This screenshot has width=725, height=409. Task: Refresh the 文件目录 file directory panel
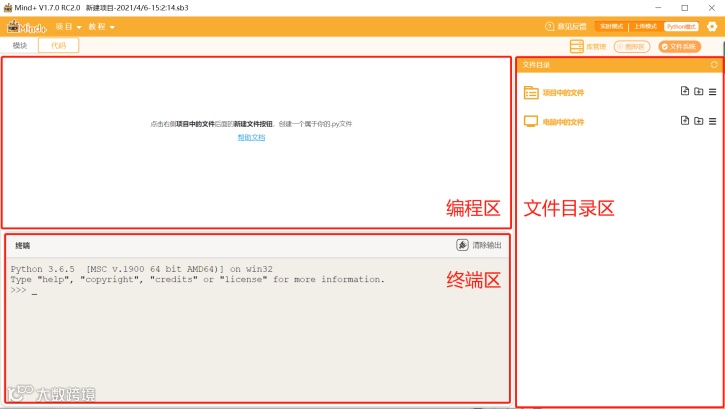(714, 65)
